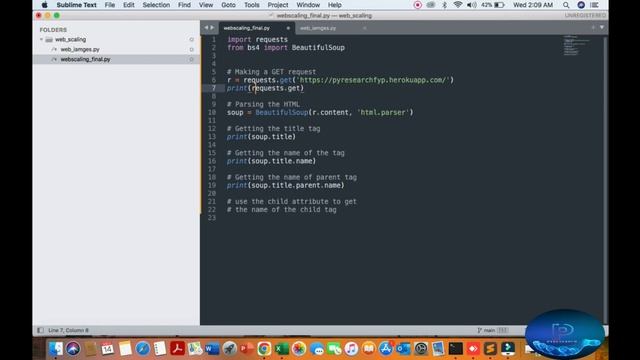Open the Bluetooth menu bar icon
Image resolution: width=640 pixels, height=360 pixels.
[444, 5]
